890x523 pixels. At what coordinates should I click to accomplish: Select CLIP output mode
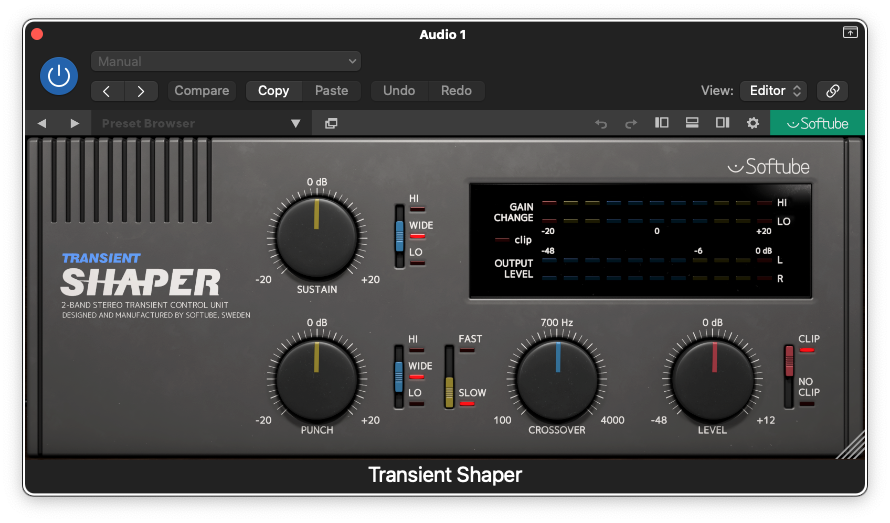pyautogui.click(x=808, y=342)
